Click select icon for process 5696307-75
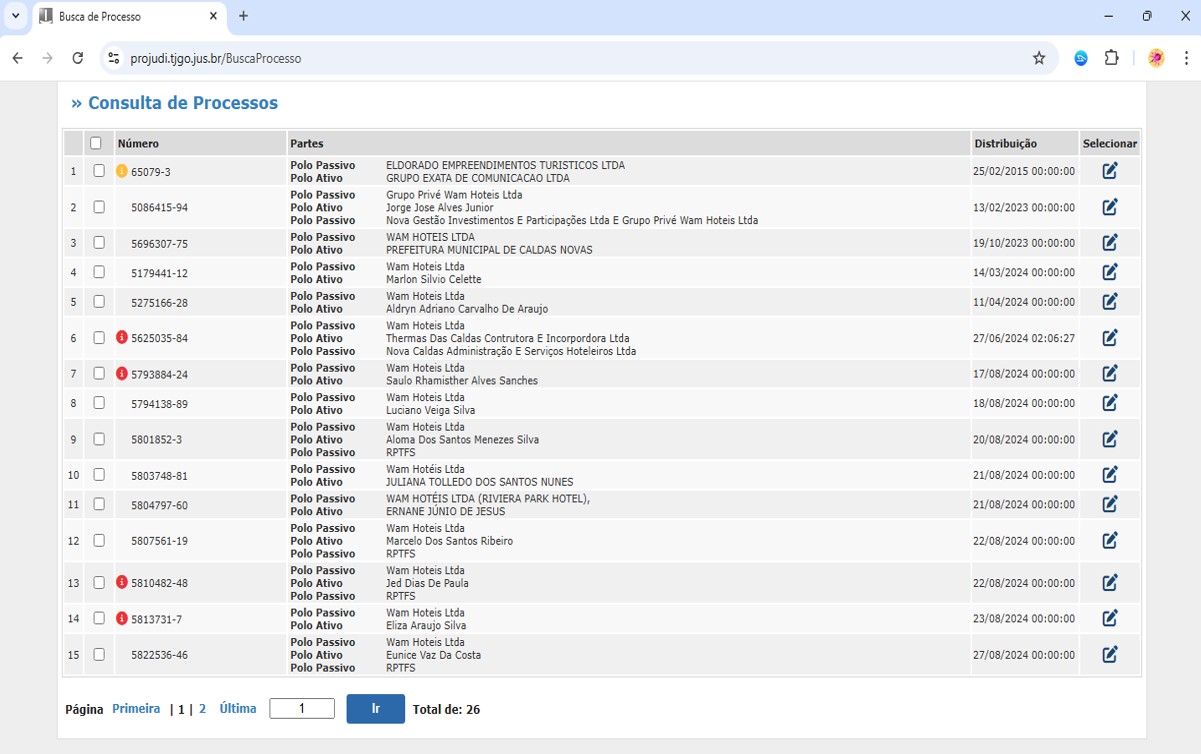This screenshot has width=1201, height=754. coord(1109,243)
